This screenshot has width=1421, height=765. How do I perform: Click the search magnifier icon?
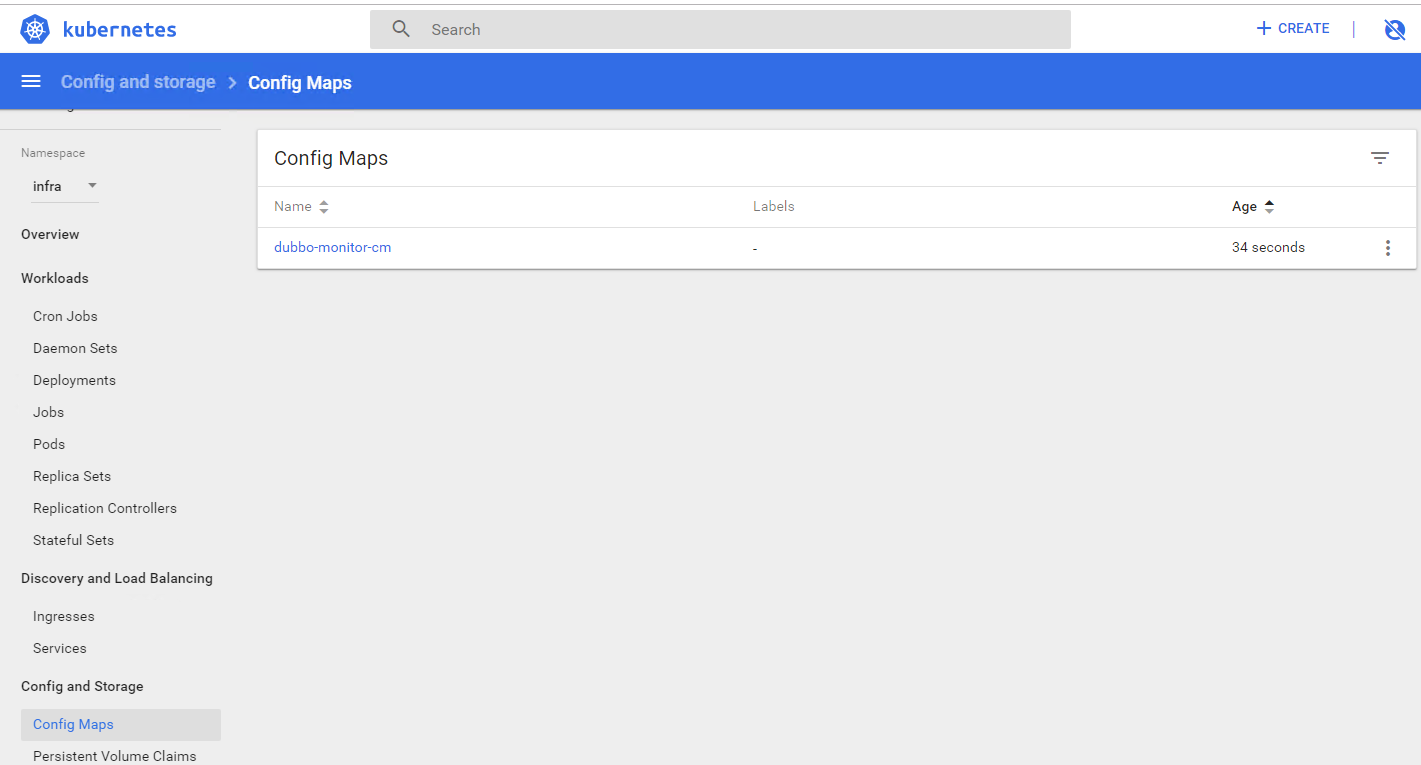(x=401, y=30)
